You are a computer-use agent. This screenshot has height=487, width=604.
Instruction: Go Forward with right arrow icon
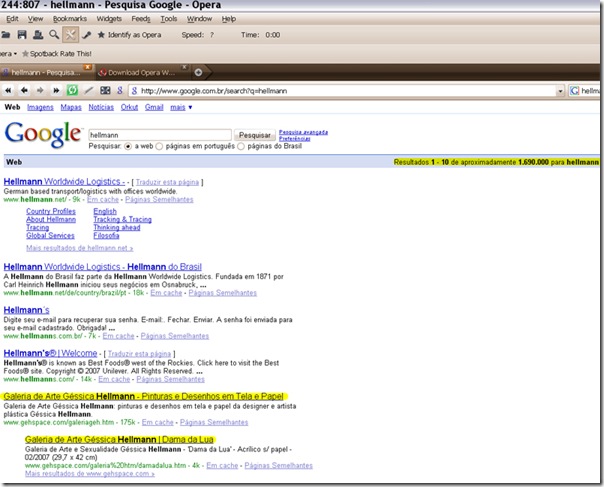pos(40,91)
